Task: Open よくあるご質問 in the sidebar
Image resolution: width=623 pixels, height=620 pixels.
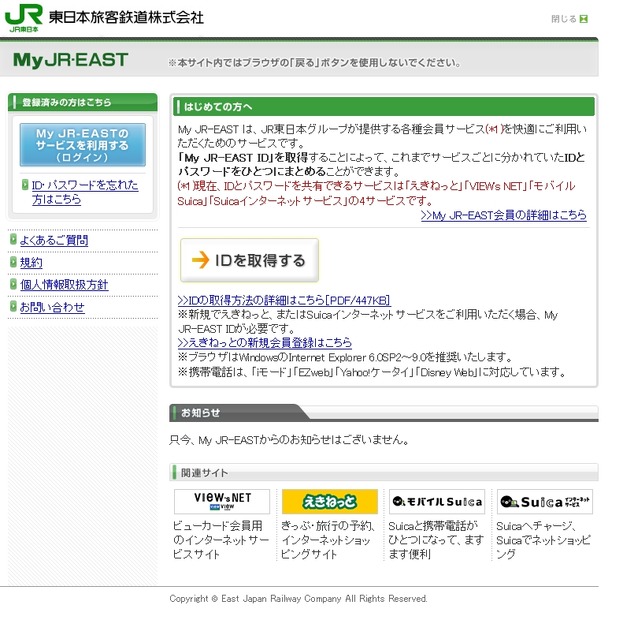Action: pyautogui.click(x=54, y=240)
